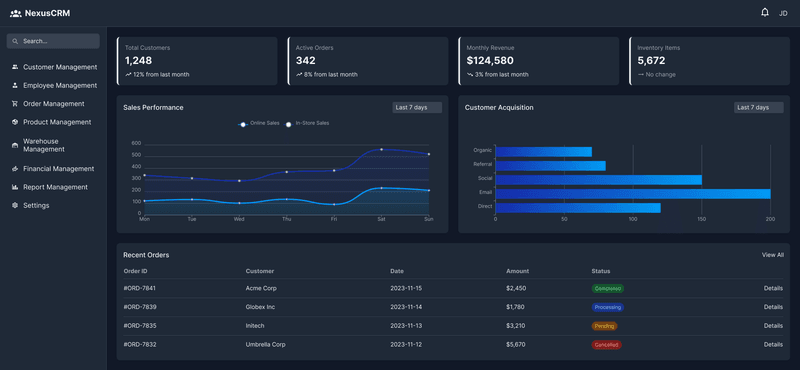Click the Customer Management people icon
Screen dimensions: 800x370
tap(15, 67)
